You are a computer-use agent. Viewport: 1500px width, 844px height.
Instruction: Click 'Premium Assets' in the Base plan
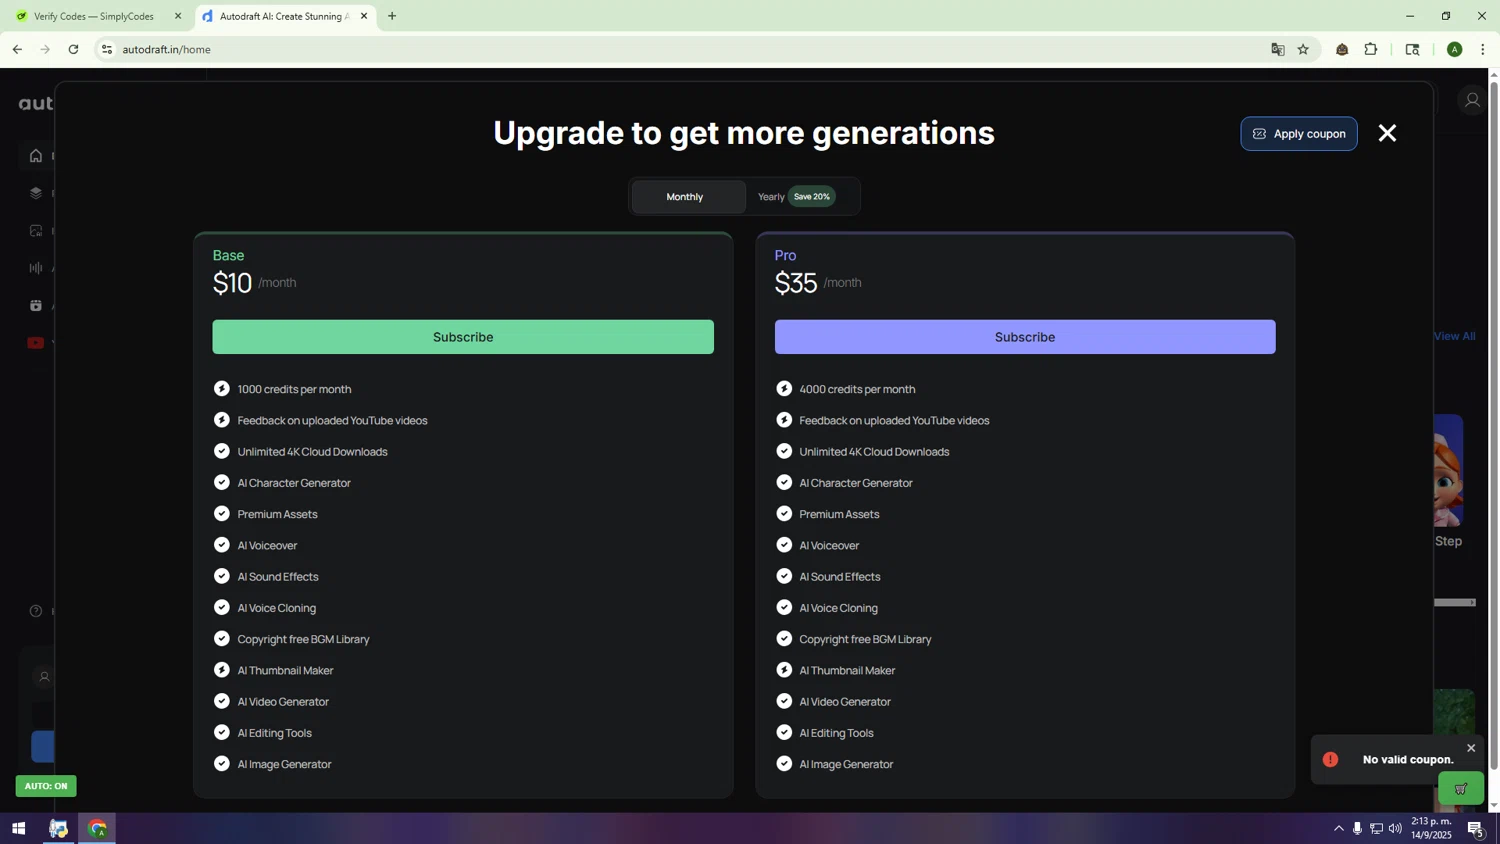[x=277, y=515]
